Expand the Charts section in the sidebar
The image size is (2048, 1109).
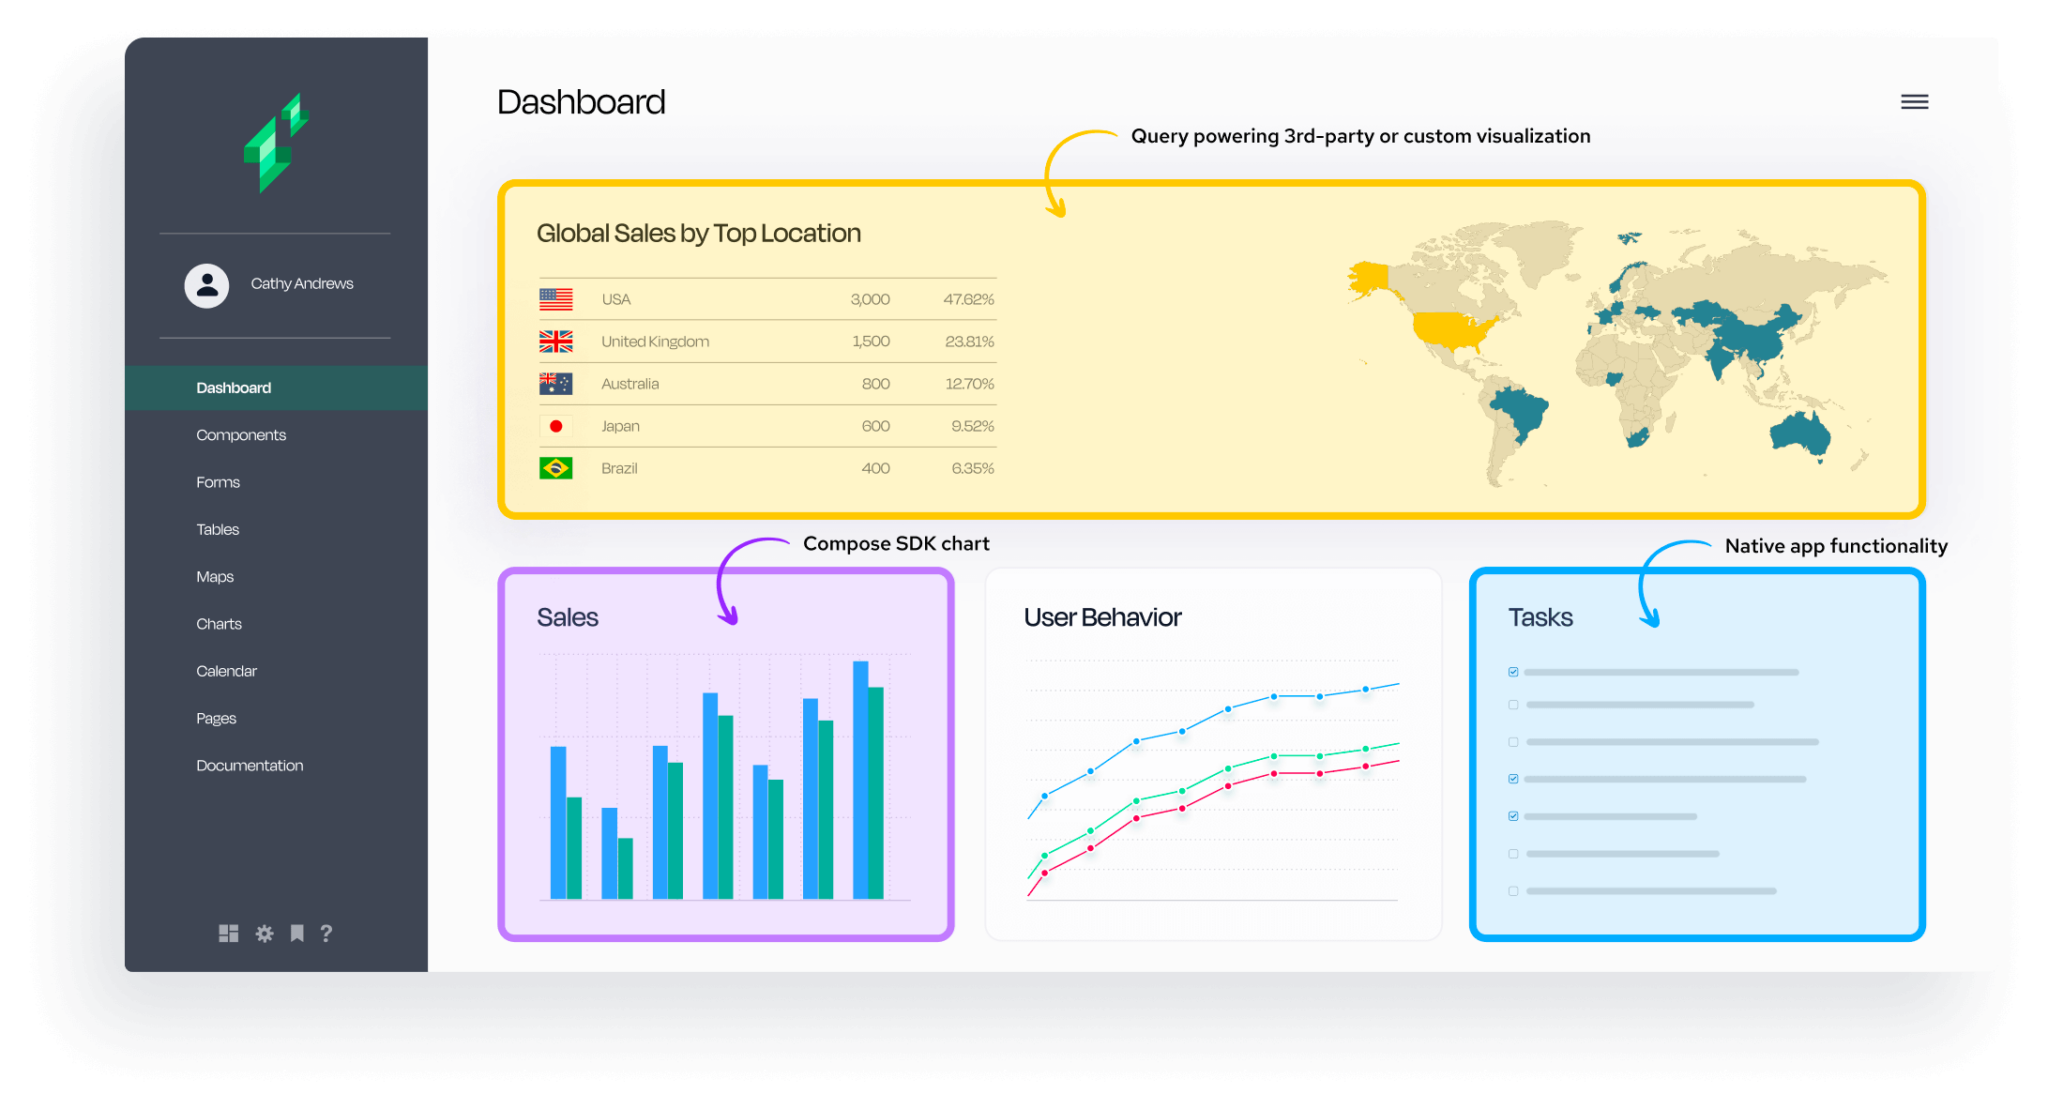219,623
